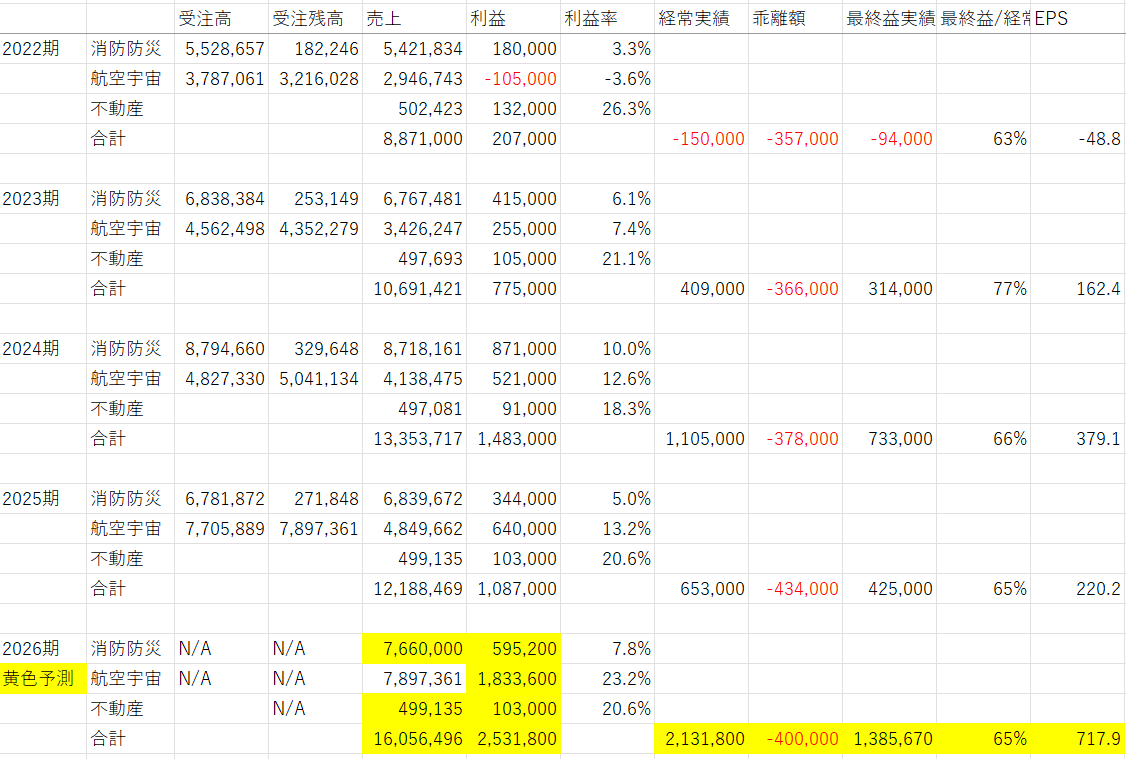The width and height of the screenshot is (1126, 759).
Task: Select the yellow 595,200 profit cell
Action: (513, 649)
